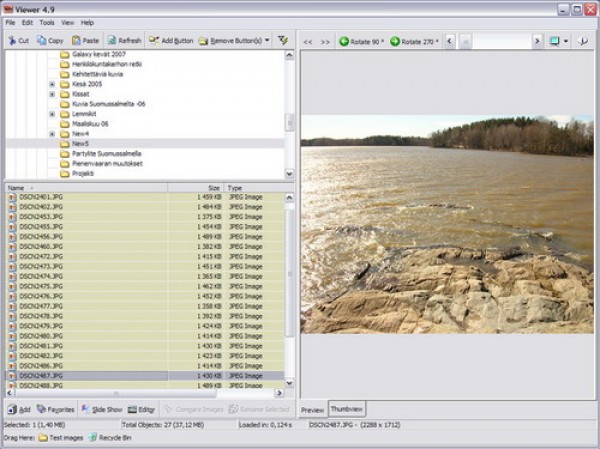
Task: Click the Cut toolbar icon
Action: click(x=19, y=41)
